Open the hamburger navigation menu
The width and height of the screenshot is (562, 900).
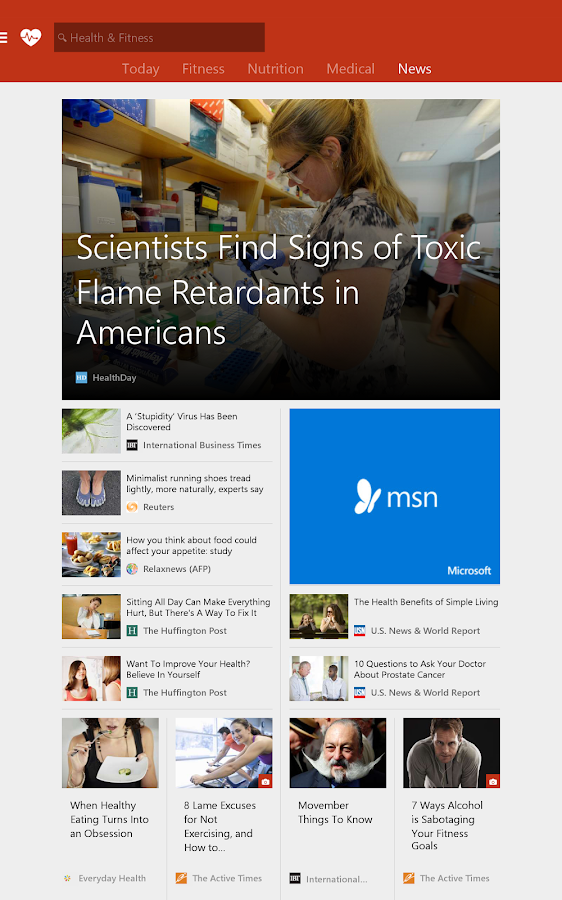[3, 38]
